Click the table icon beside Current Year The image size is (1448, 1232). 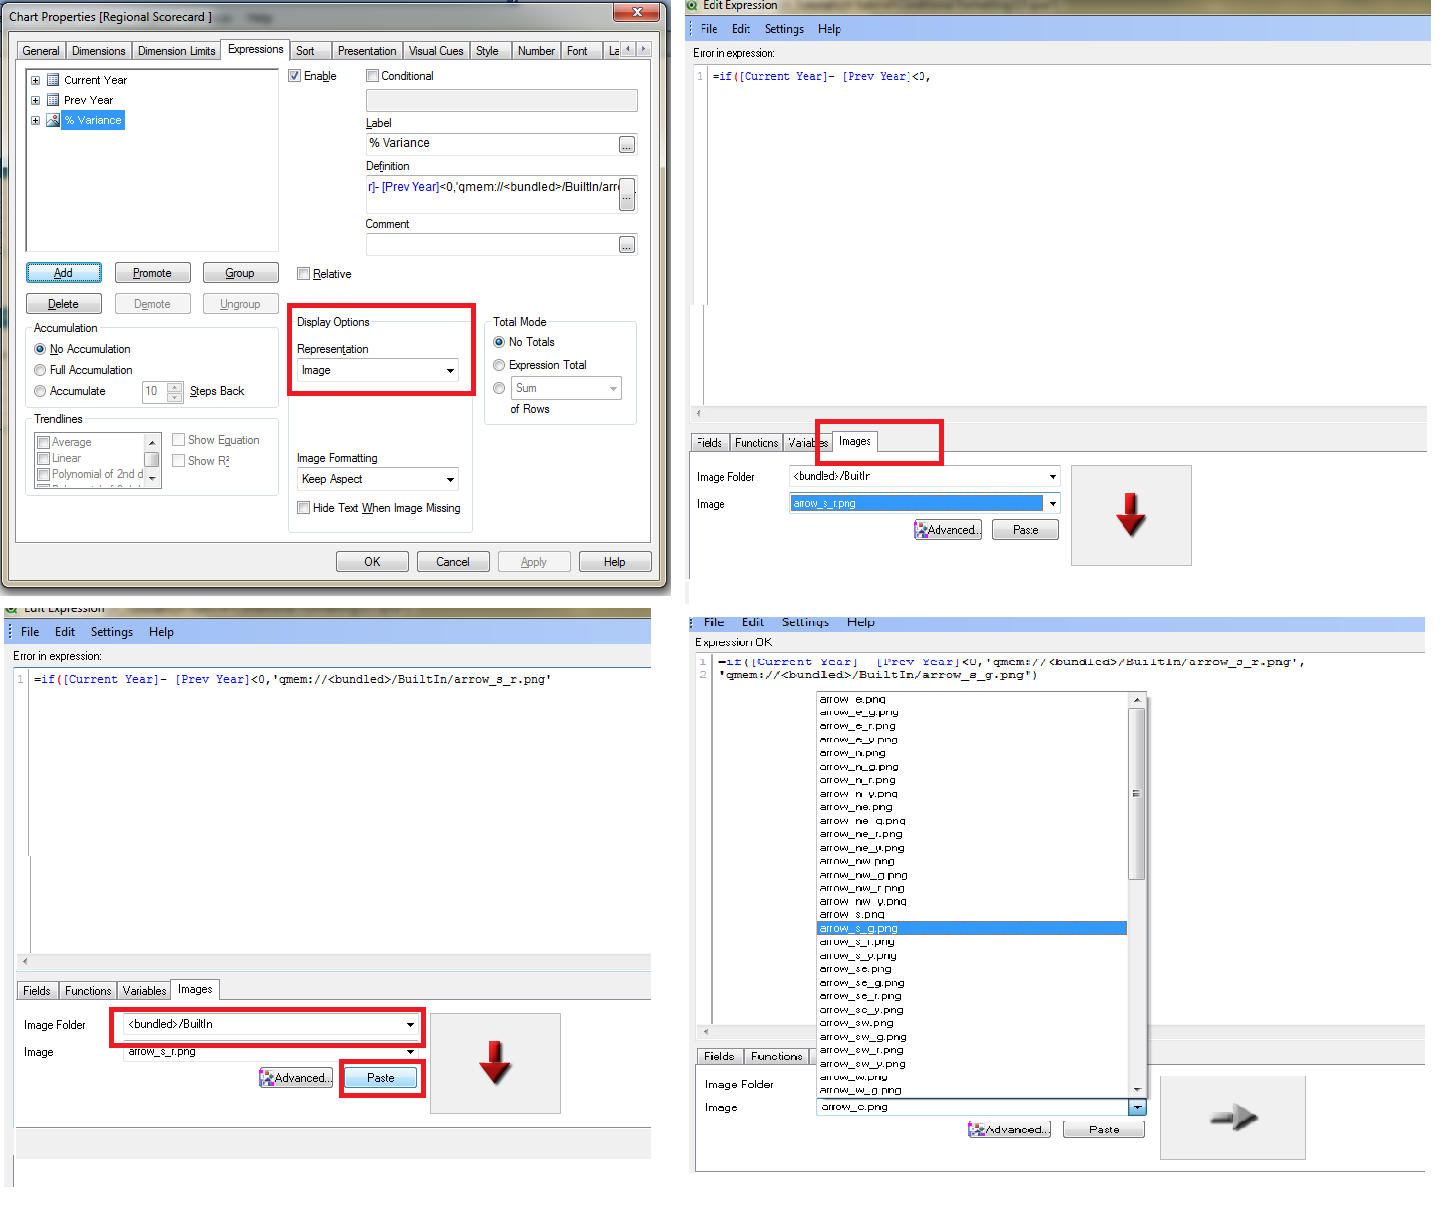53,80
